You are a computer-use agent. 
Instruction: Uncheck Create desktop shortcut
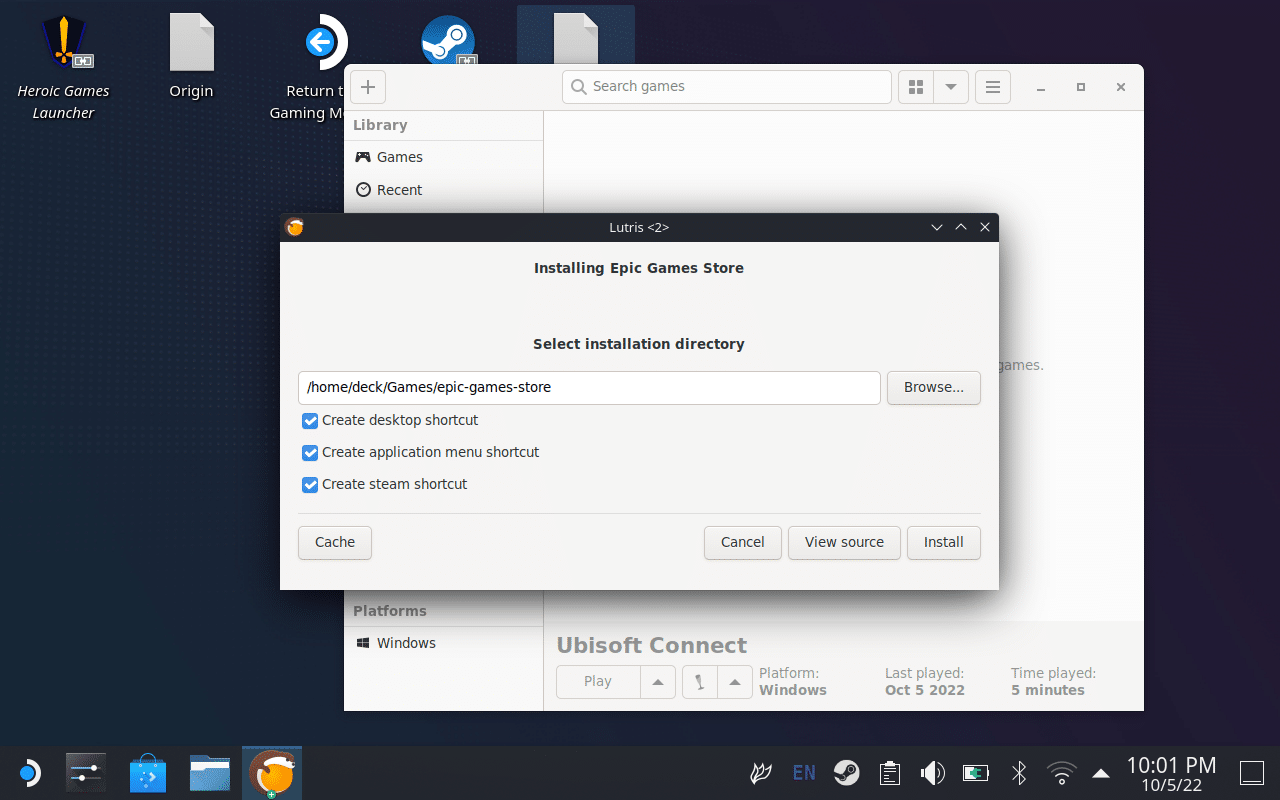point(310,421)
